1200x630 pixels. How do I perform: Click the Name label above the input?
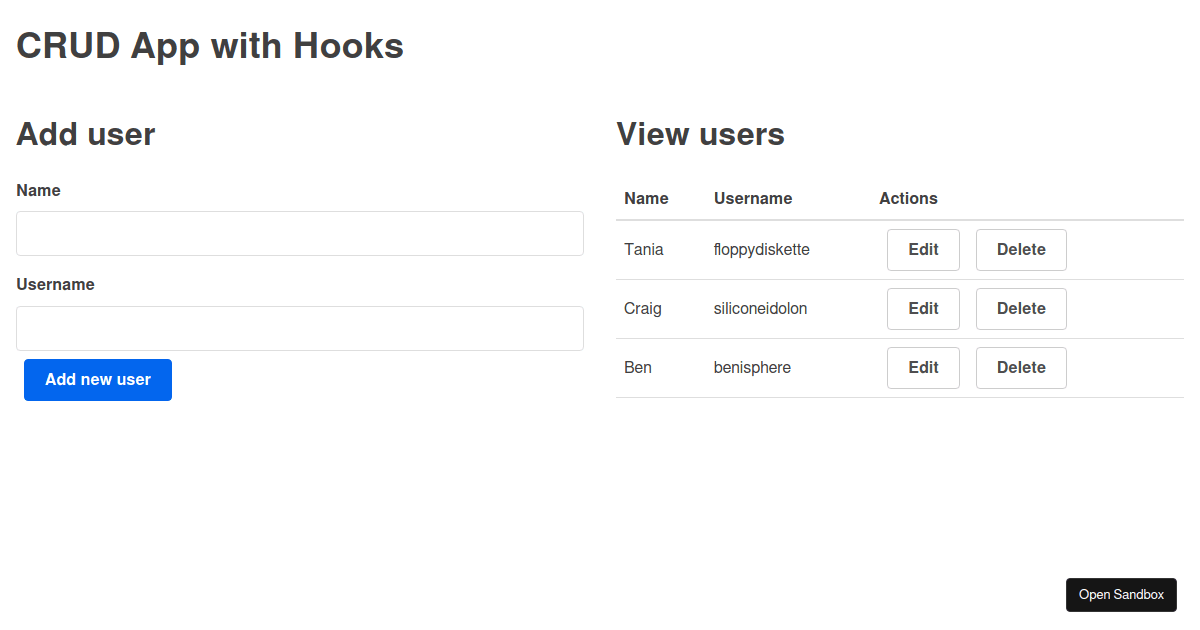pyautogui.click(x=38, y=190)
